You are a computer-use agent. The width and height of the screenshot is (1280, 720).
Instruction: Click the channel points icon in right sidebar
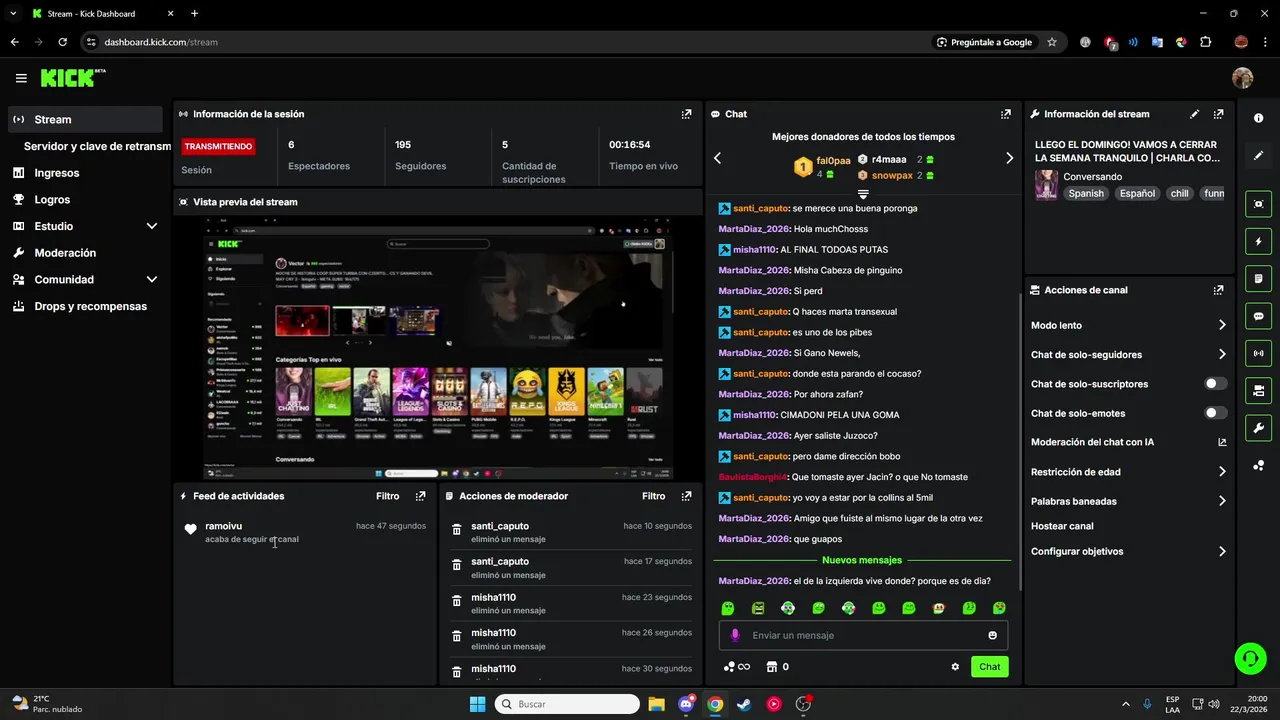(x=1258, y=466)
